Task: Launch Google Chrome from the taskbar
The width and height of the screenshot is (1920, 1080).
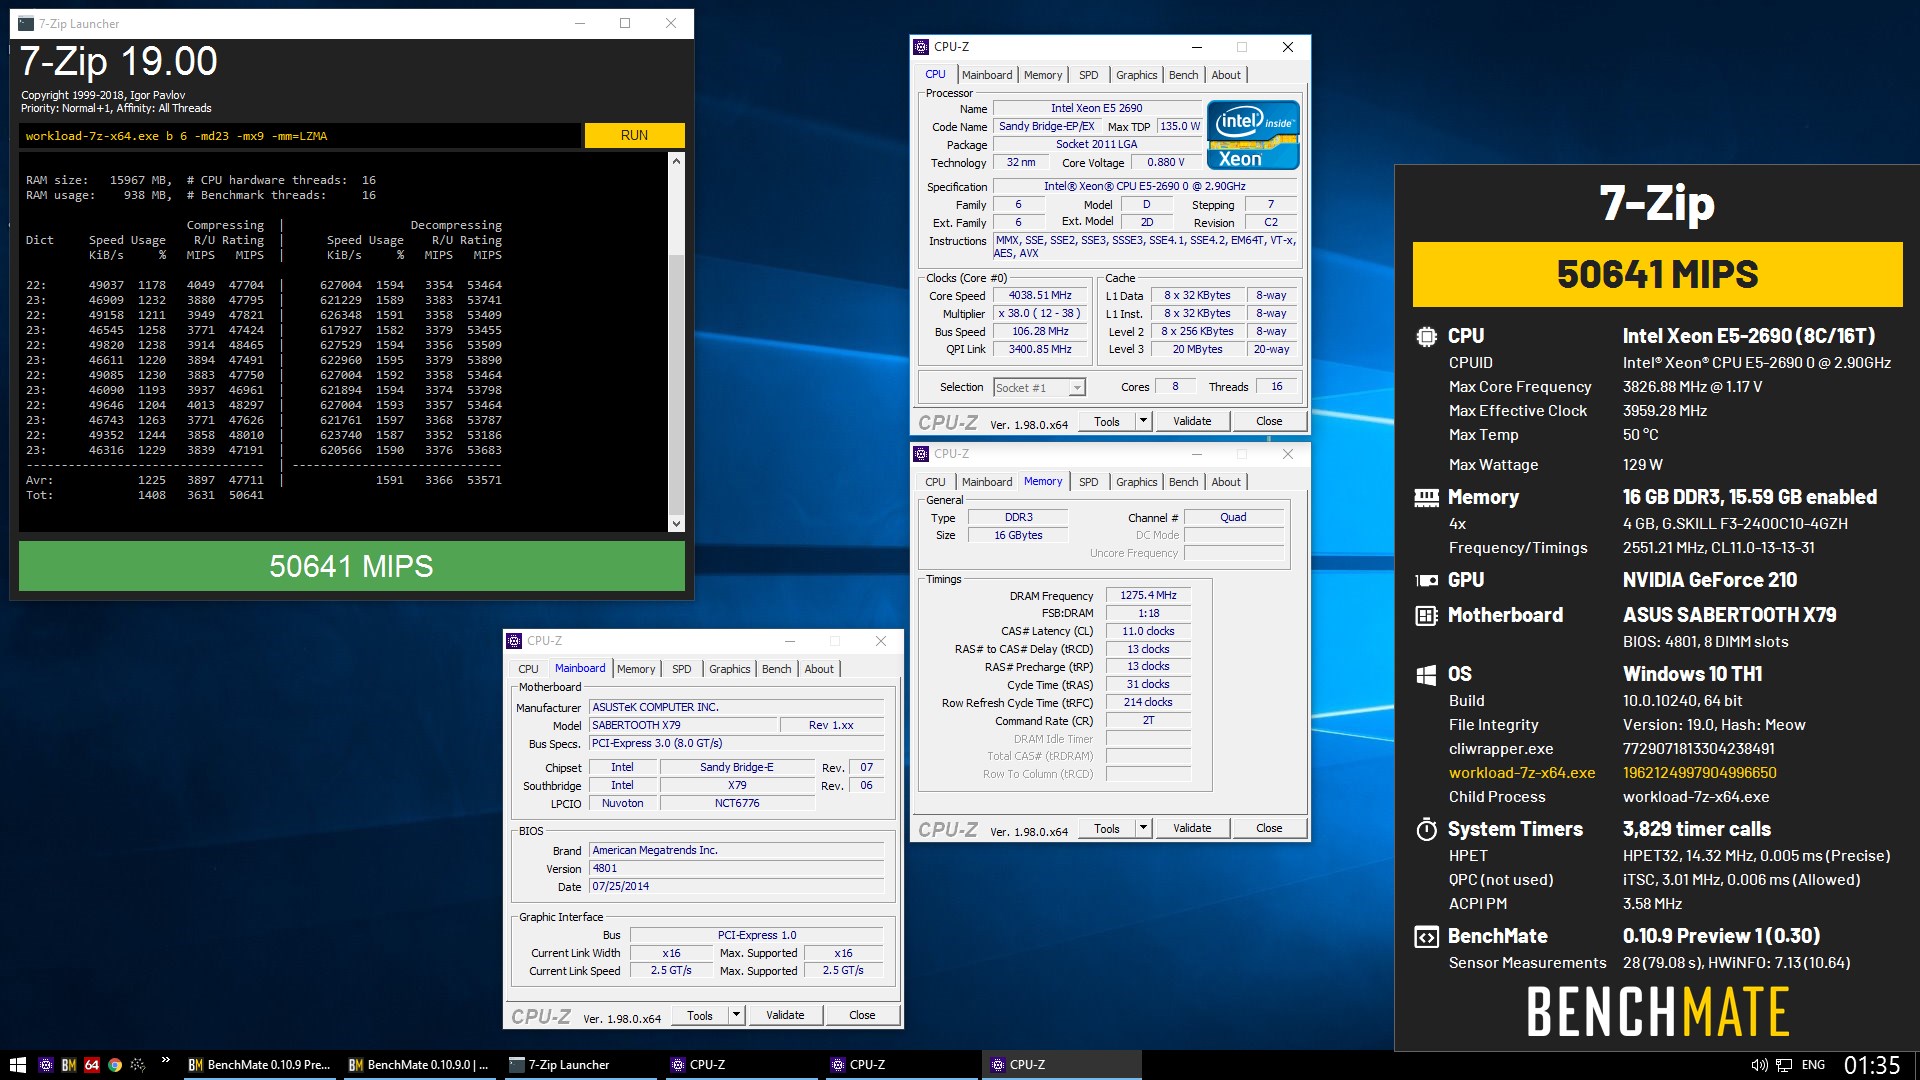Action: tap(115, 1065)
